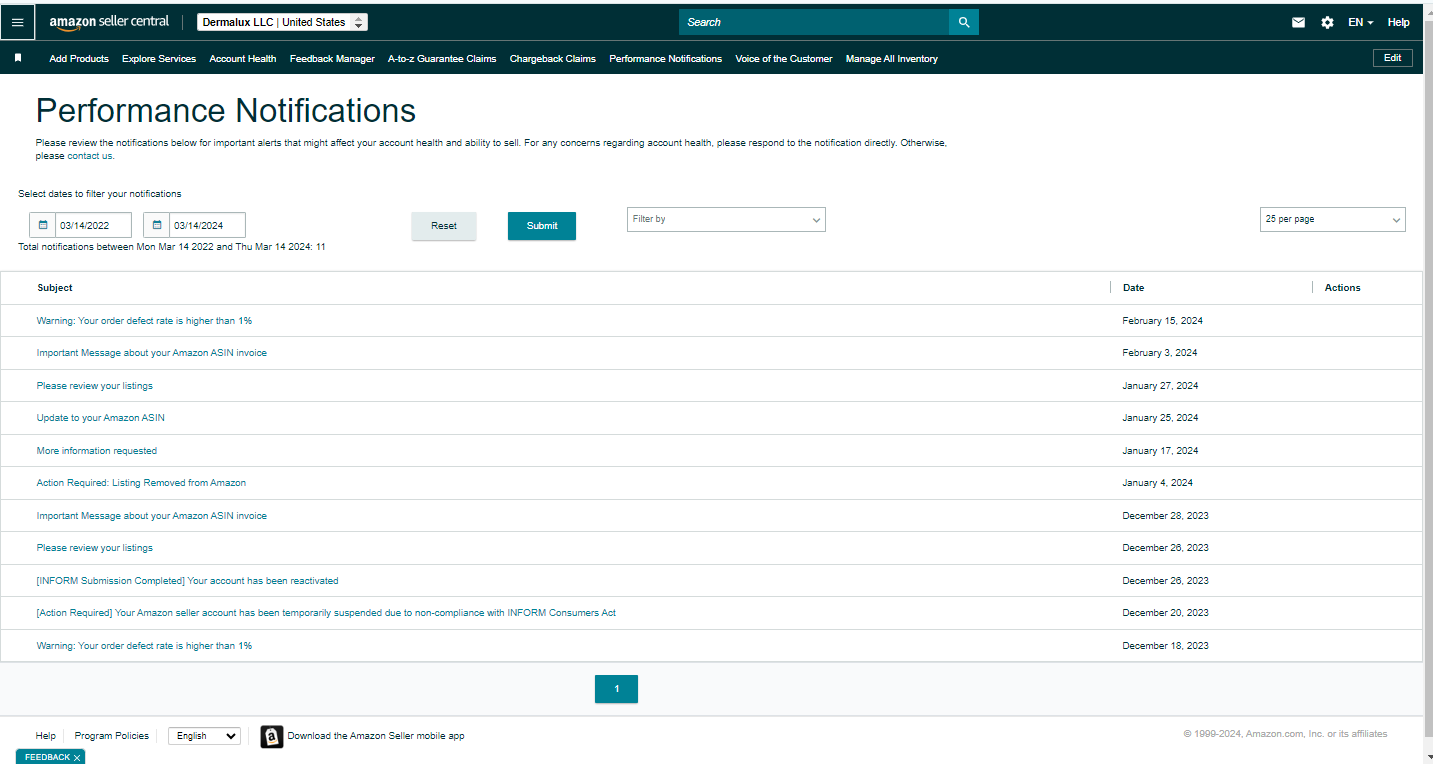Viewport: 1433px width, 764px height.
Task: Click the Edit navigation button
Action: (x=1392, y=58)
